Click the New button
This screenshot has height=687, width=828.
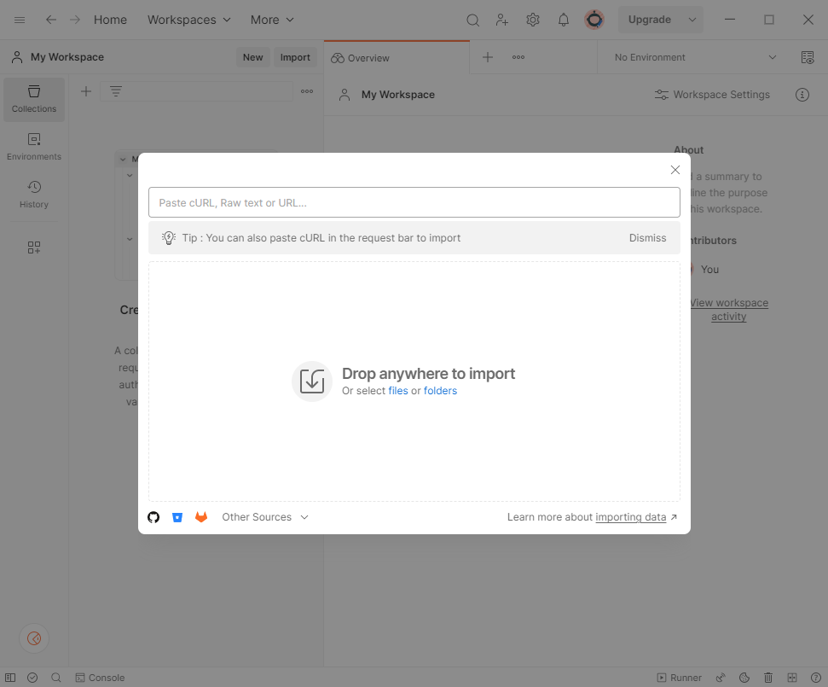[253, 57]
